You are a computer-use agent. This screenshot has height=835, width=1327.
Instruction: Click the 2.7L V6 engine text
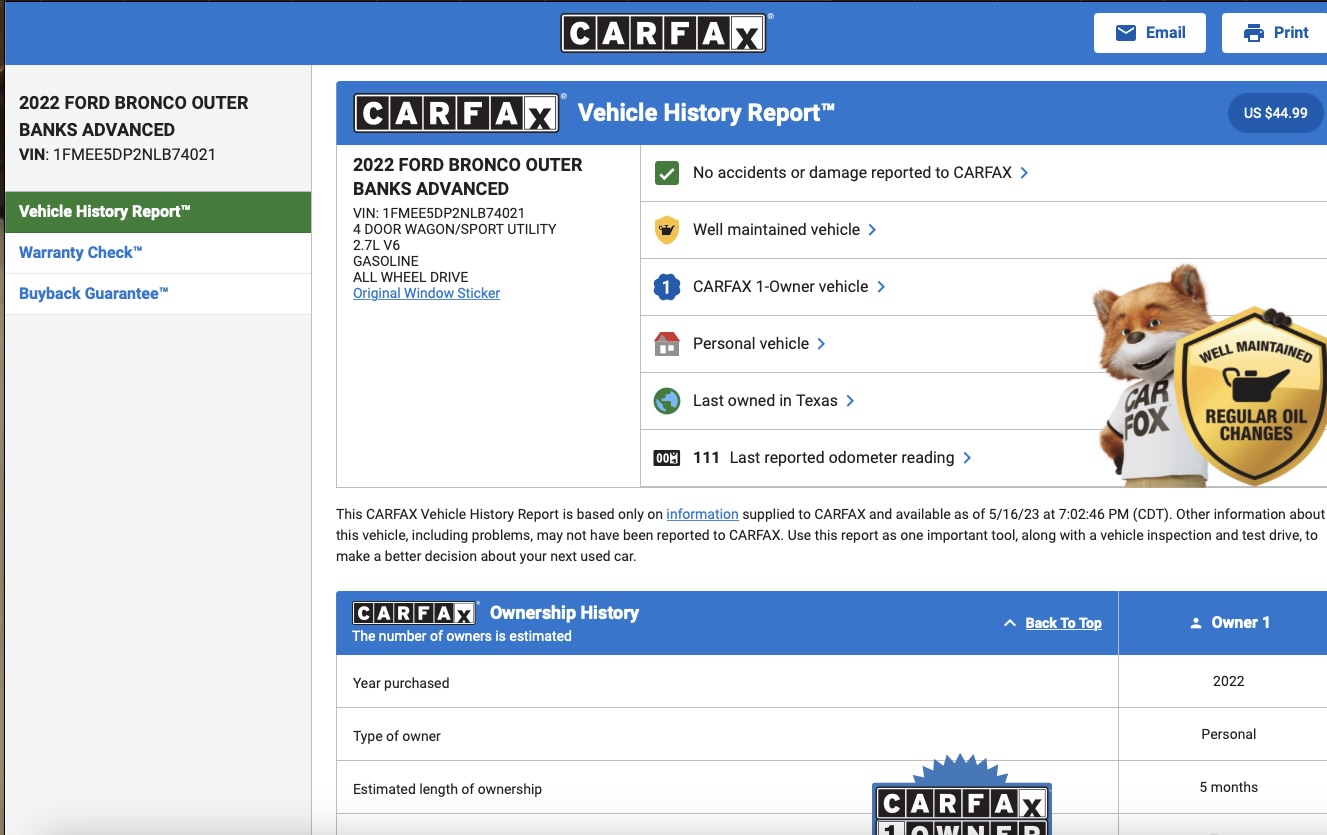click(376, 245)
